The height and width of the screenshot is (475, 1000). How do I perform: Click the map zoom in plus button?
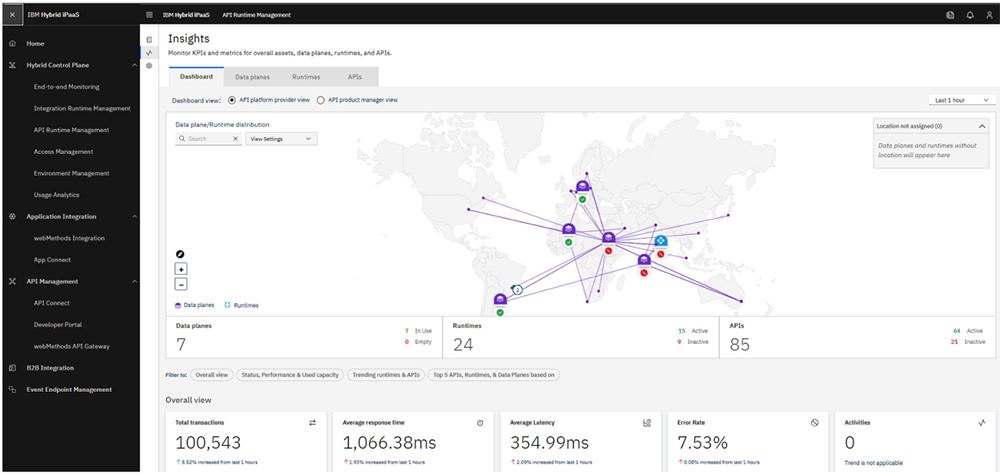click(x=181, y=269)
